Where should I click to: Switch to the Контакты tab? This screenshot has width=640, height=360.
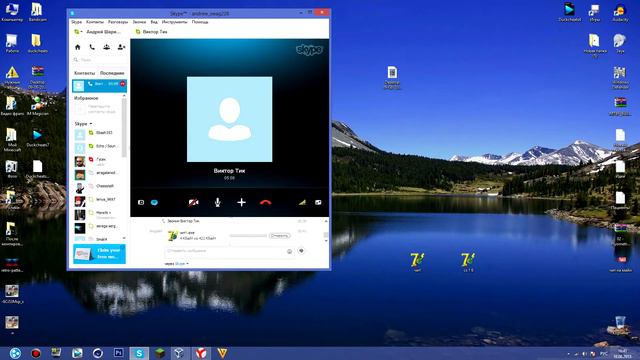(x=84, y=73)
